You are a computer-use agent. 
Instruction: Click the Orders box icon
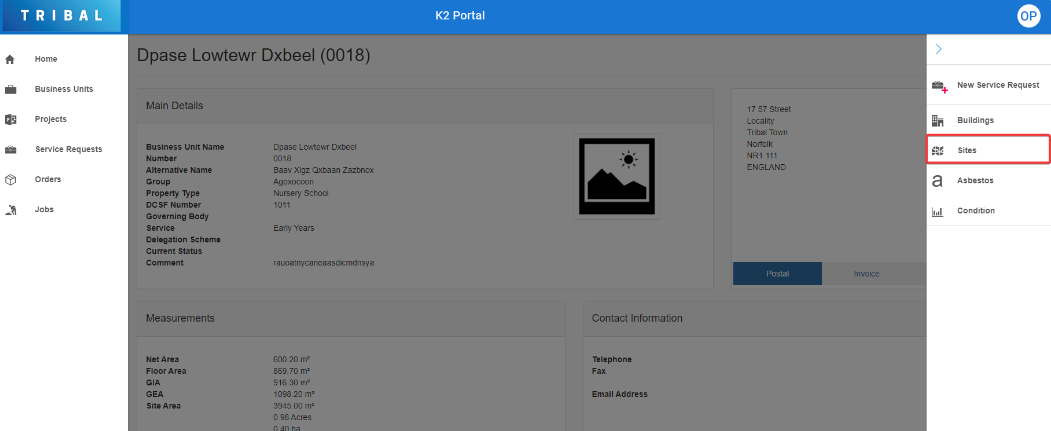(11, 180)
